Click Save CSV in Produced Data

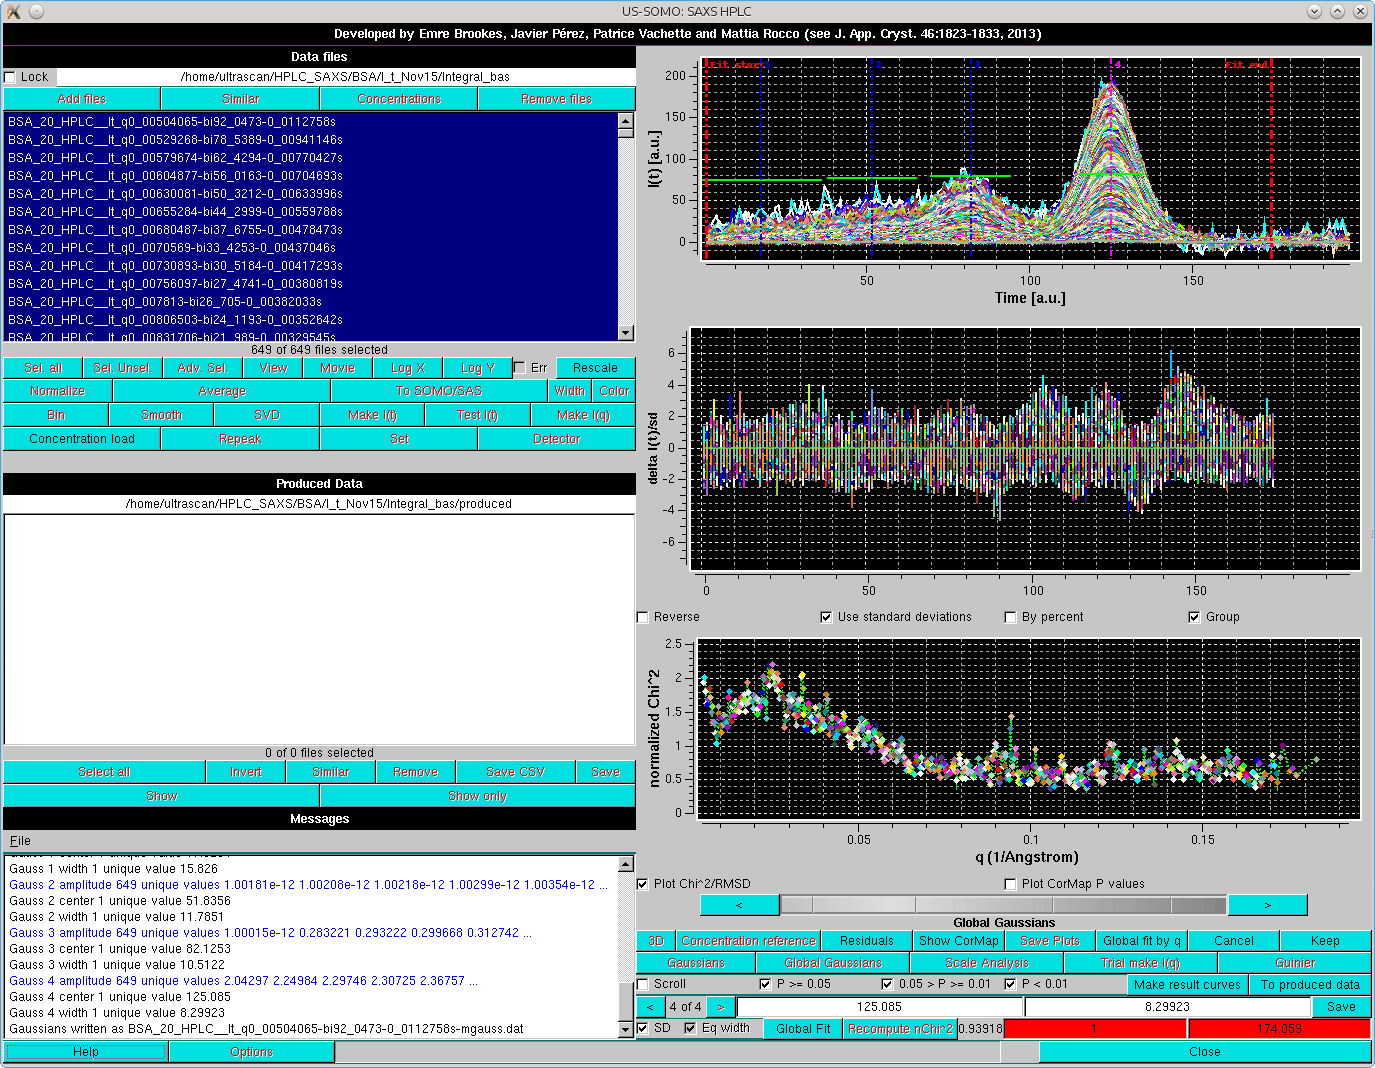pos(516,772)
